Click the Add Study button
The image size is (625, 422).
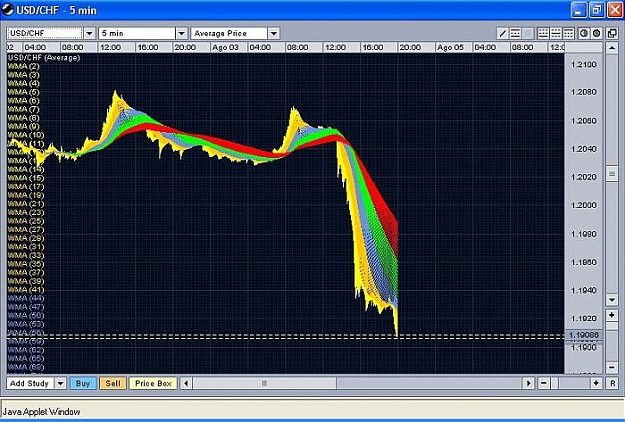pyautogui.click(x=31, y=383)
